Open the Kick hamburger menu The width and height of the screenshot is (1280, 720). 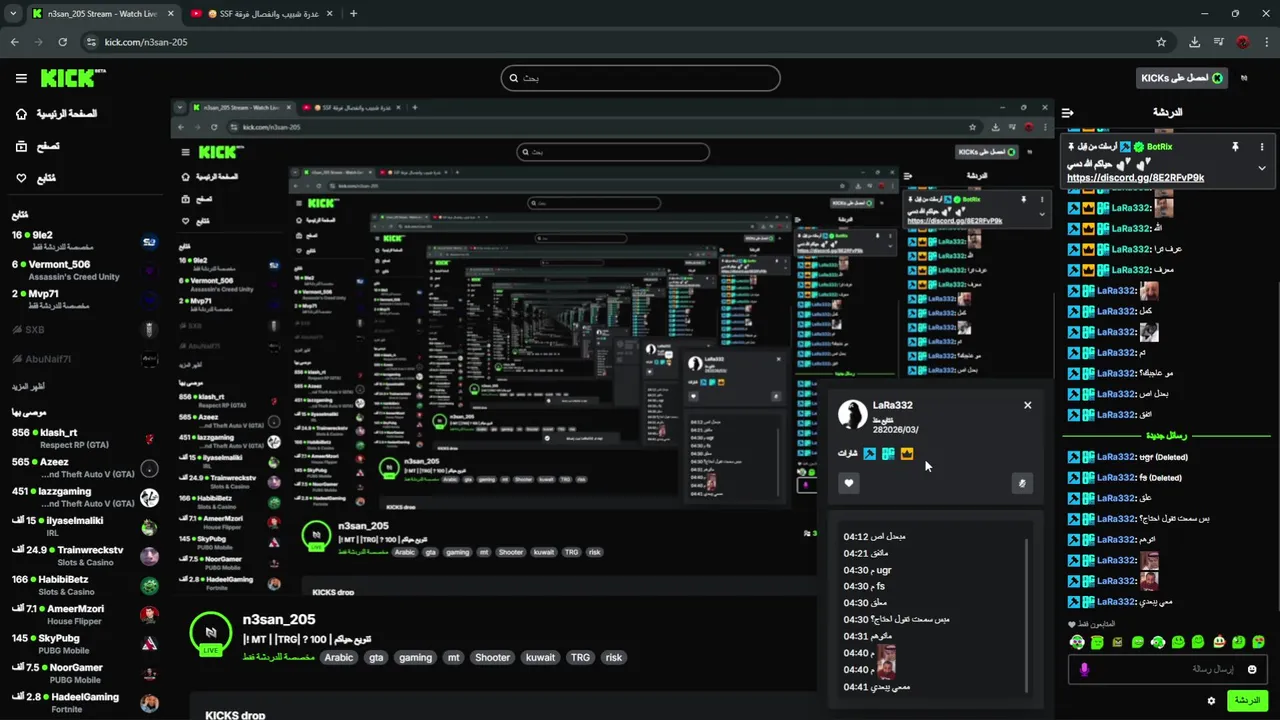[21, 78]
